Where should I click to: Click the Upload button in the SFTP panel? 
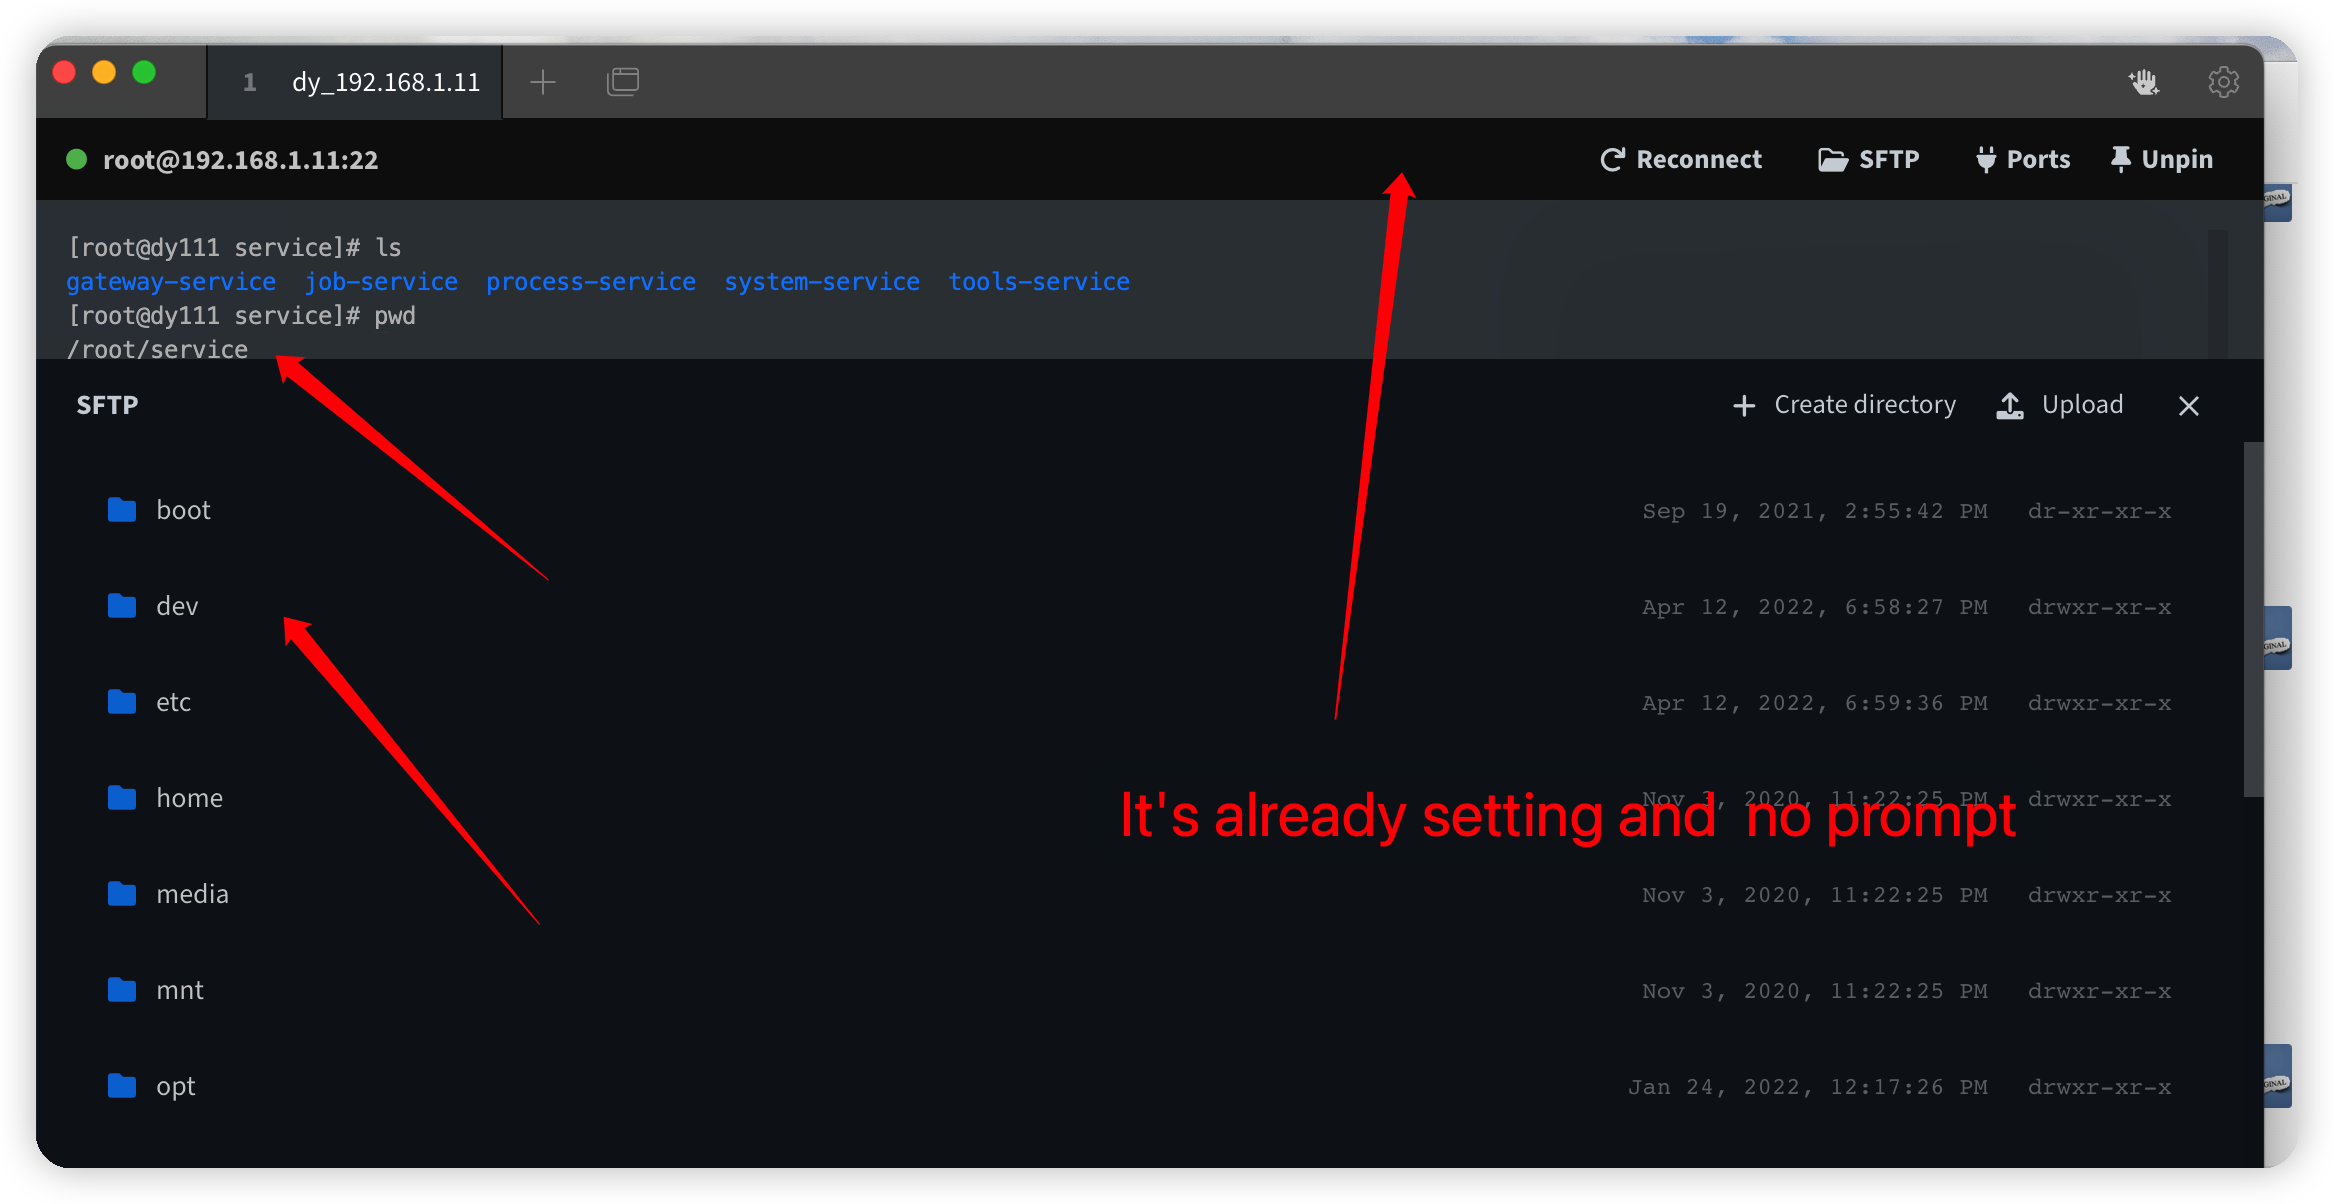(2059, 405)
